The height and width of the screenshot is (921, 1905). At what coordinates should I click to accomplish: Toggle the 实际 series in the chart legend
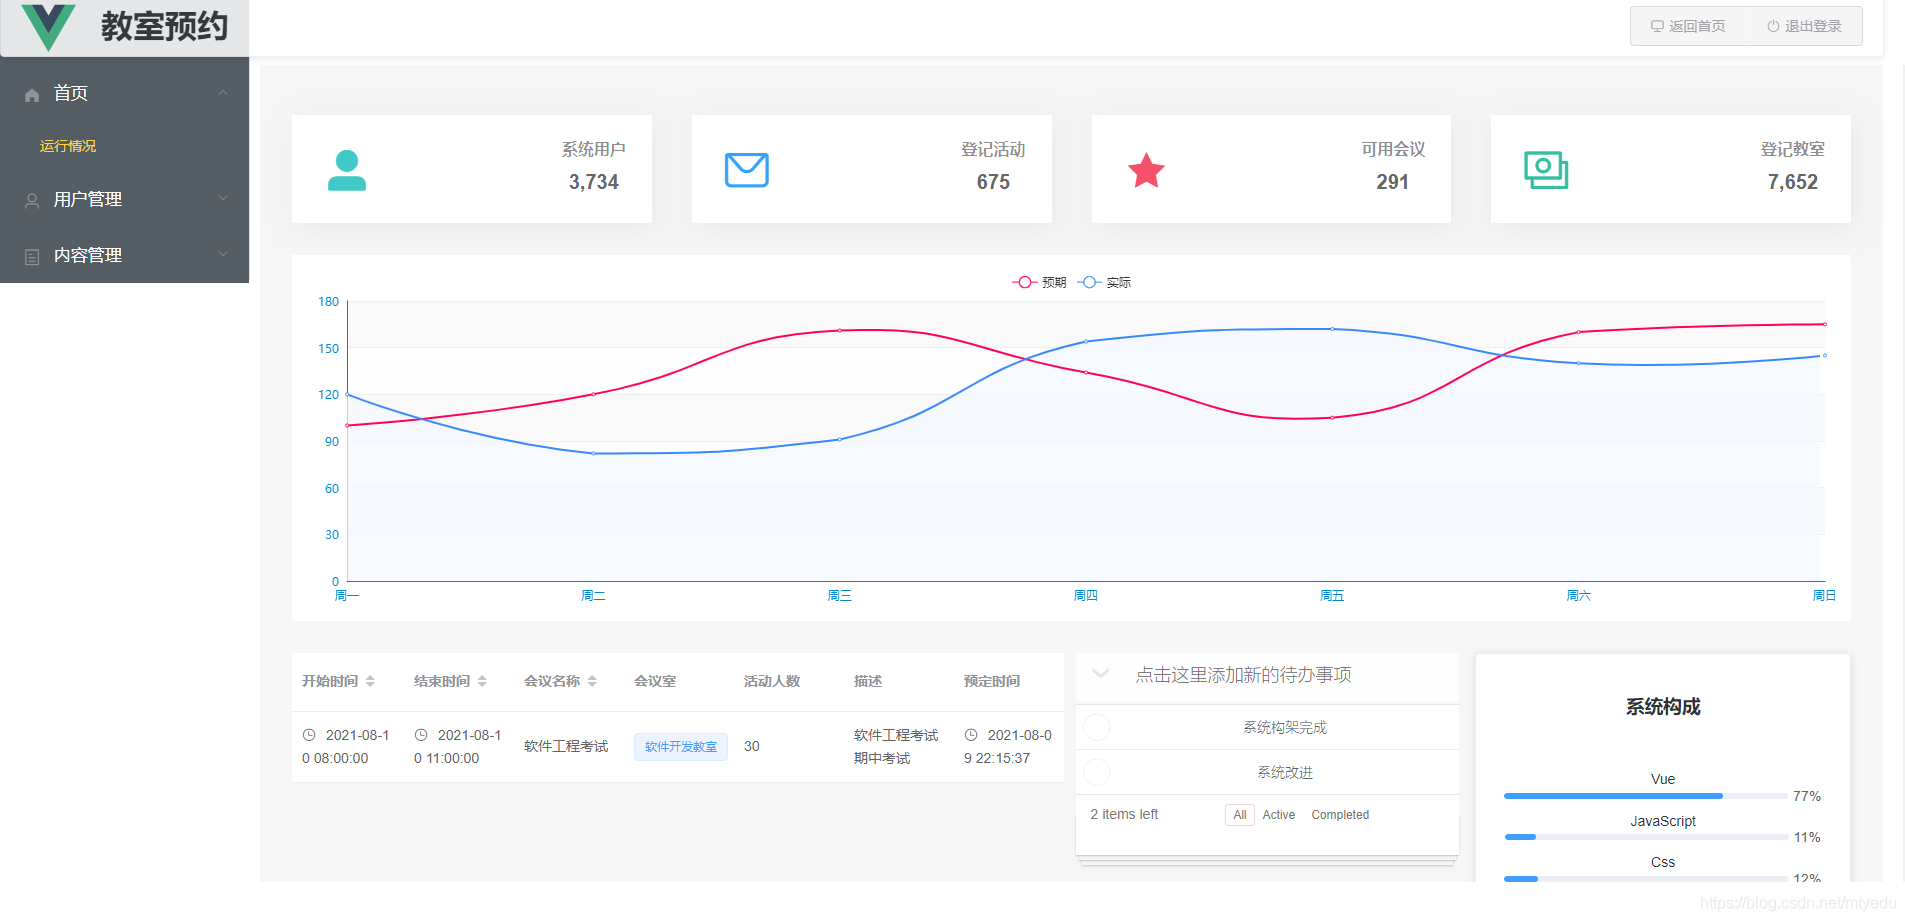(1107, 282)
